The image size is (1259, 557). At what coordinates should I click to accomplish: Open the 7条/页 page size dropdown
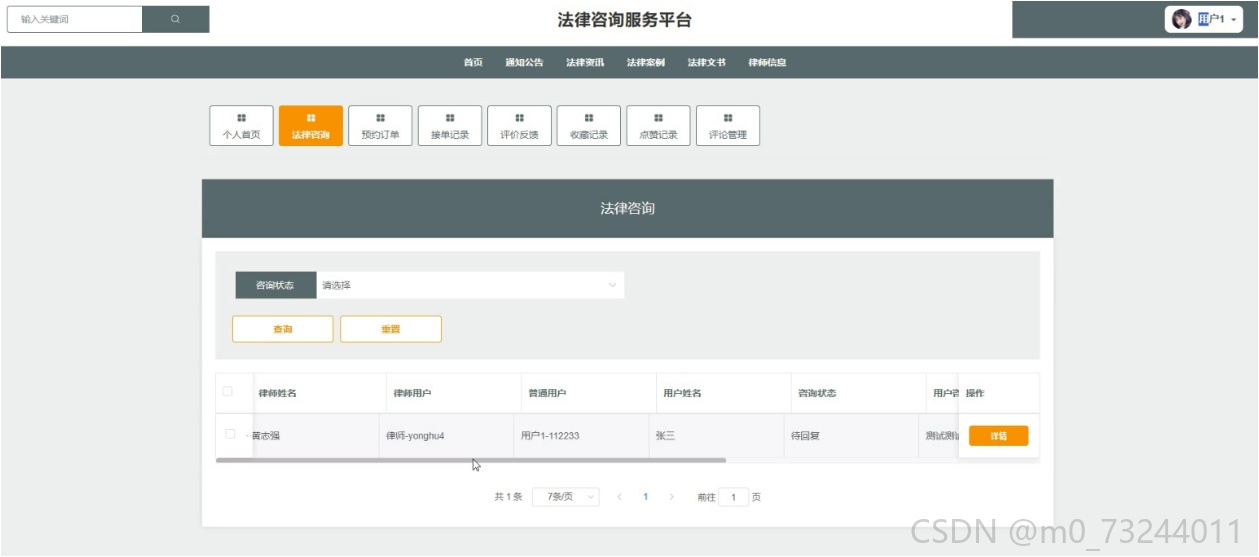coord(566,496)
